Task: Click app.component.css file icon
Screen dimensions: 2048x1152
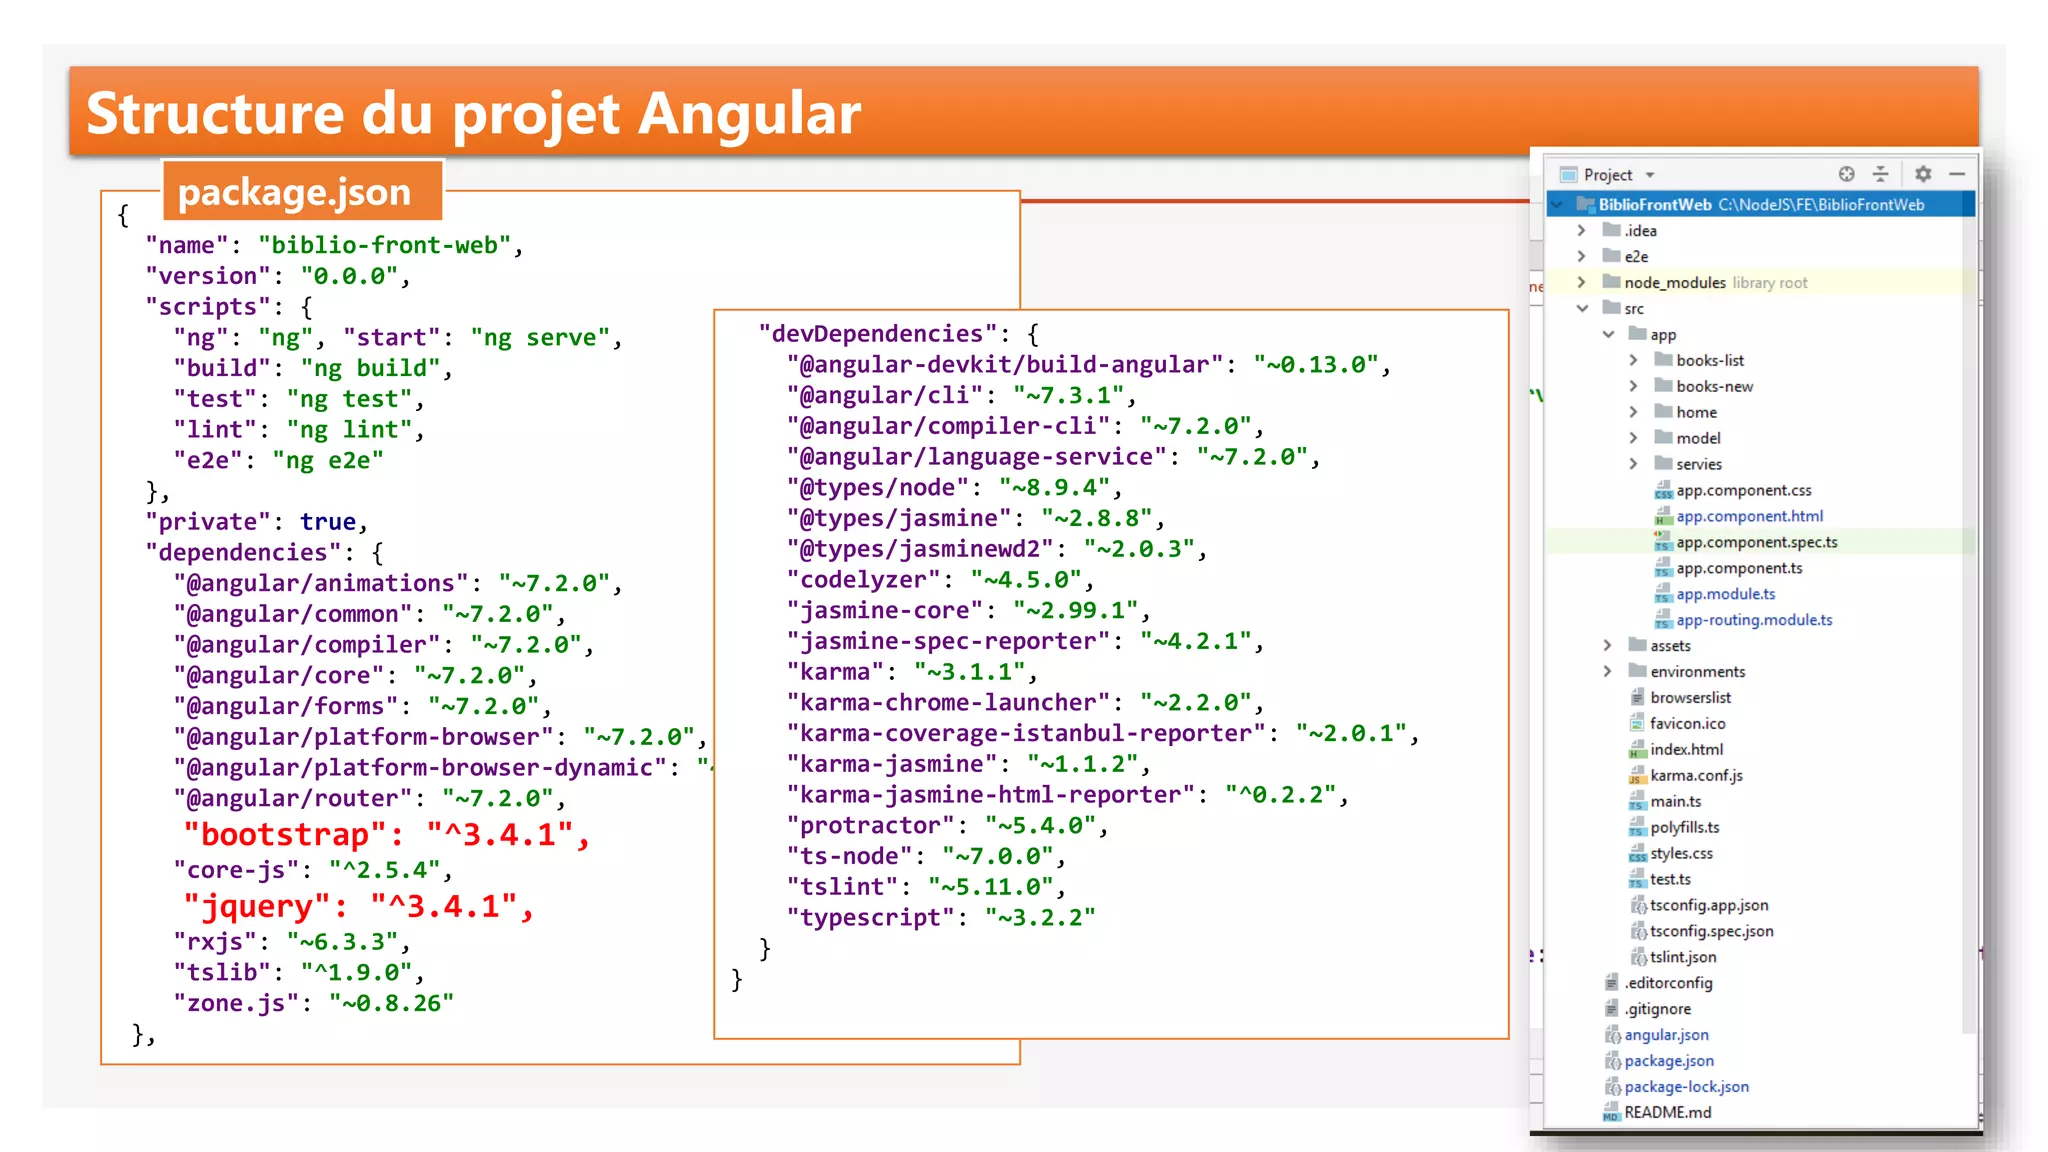Action: (1663, 490)
